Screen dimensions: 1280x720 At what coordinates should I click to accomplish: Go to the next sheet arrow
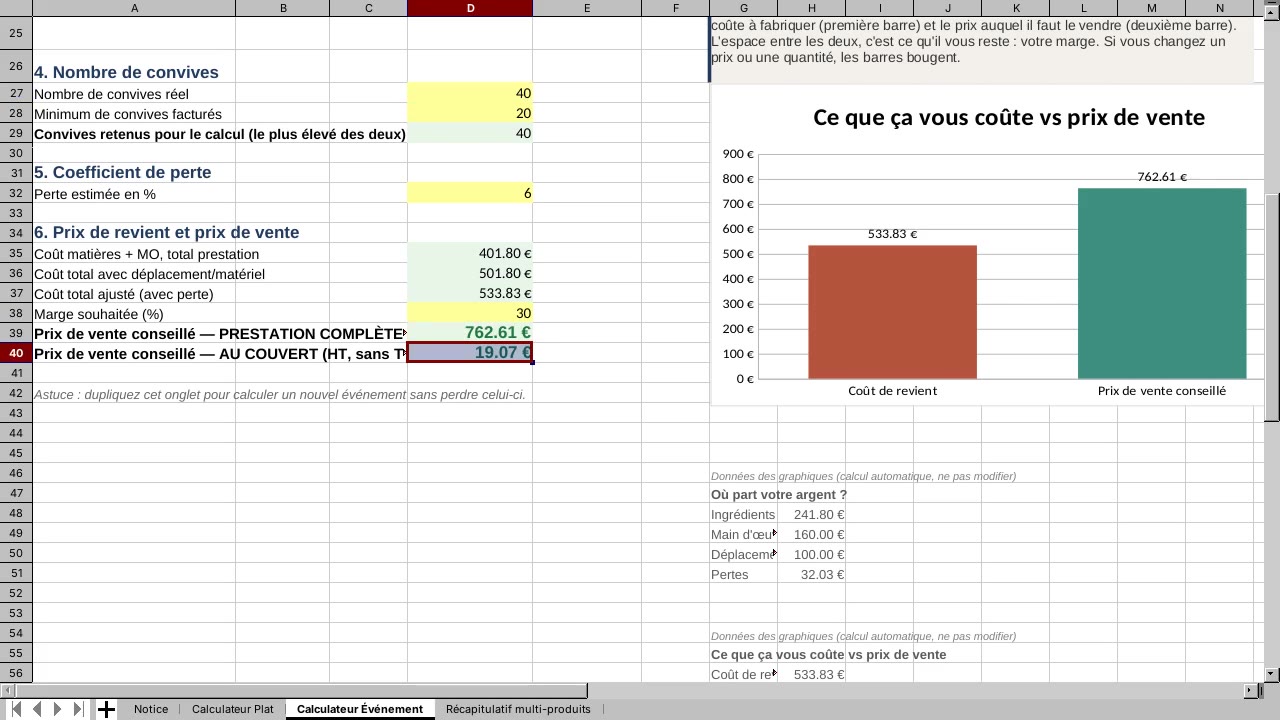pos(58,709)
